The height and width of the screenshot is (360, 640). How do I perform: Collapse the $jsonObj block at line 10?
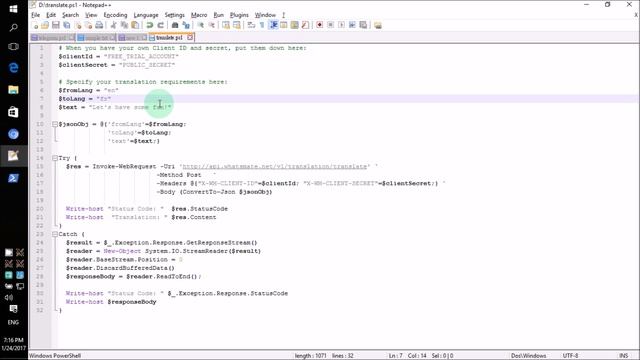pyautogui.click(x=55, y=124)
